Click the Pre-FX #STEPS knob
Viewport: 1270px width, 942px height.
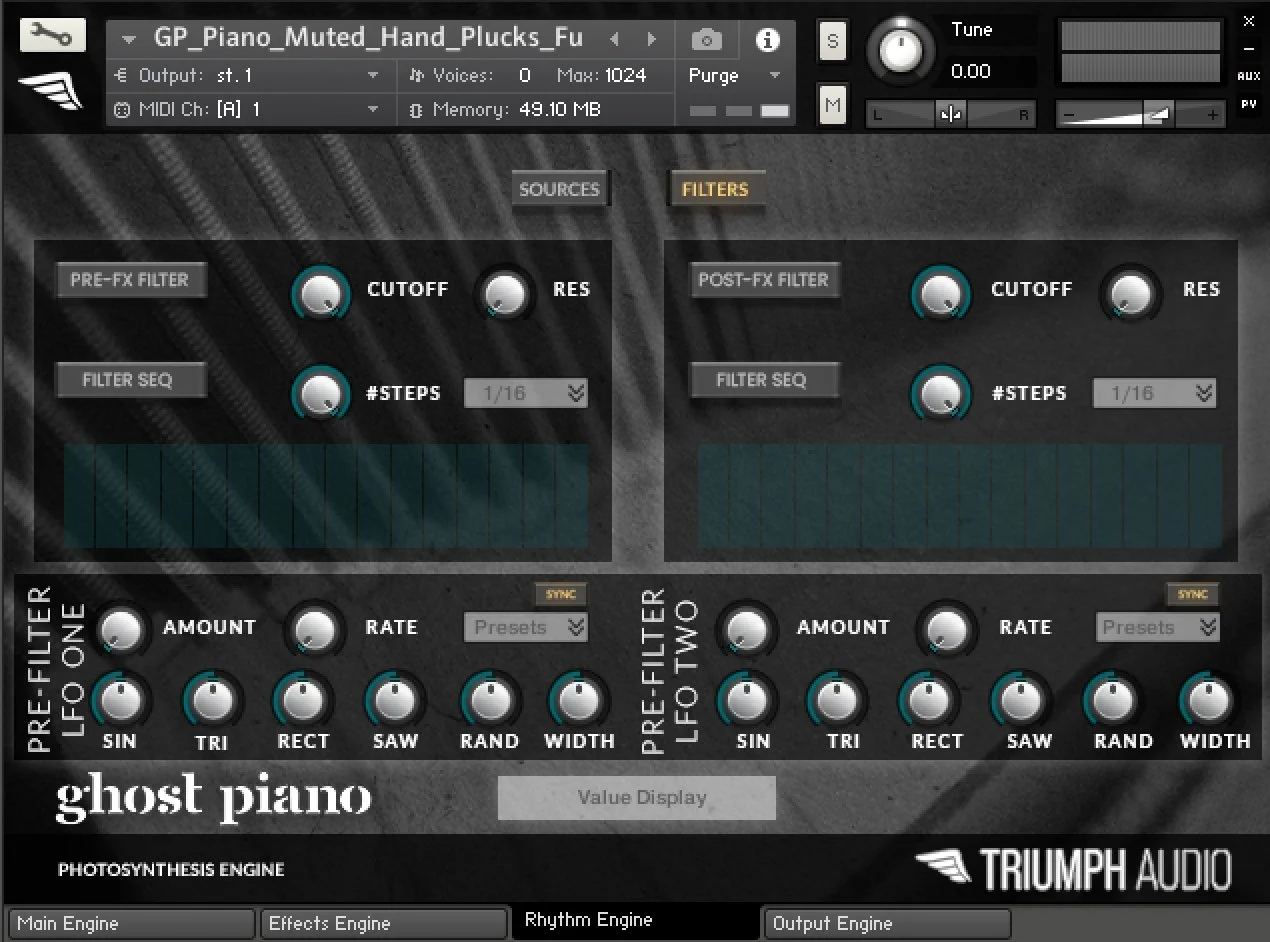[x=321, y=393]
